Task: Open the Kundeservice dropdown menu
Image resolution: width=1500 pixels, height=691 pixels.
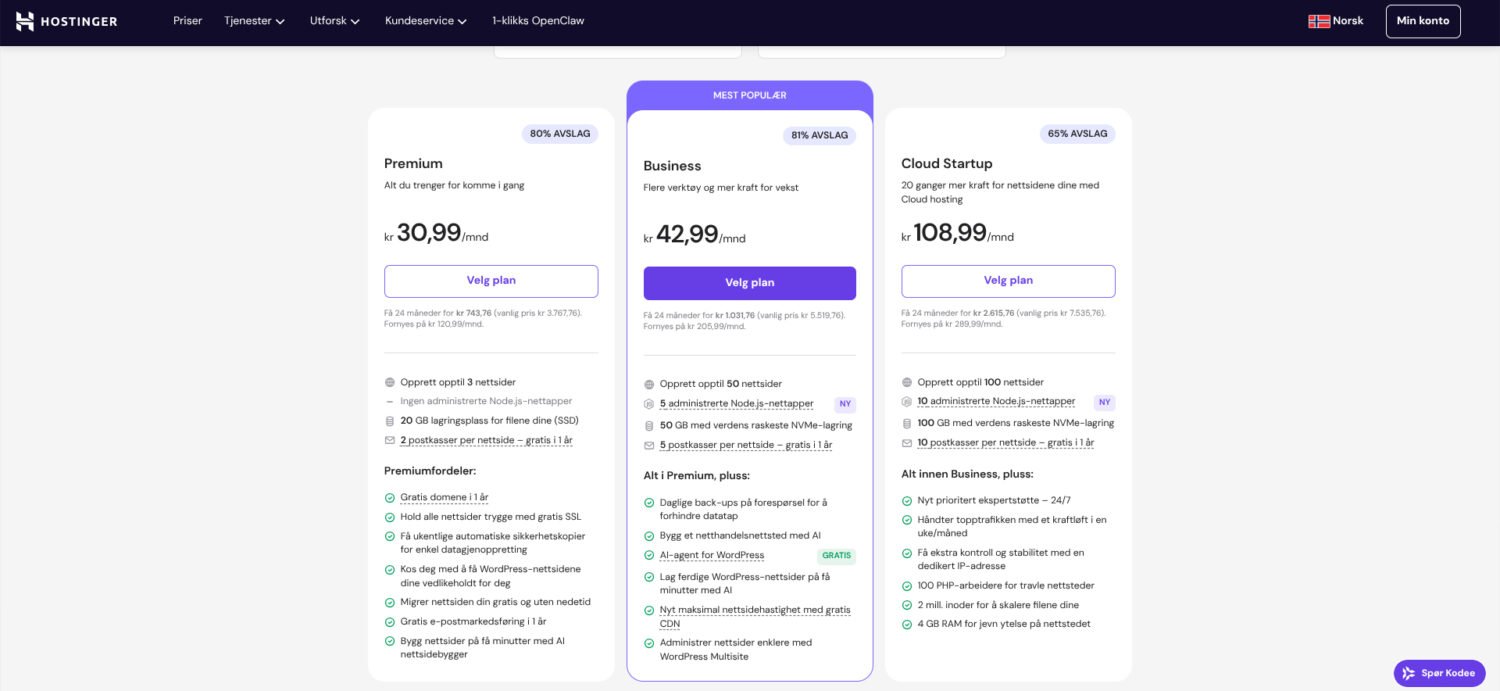Action: pos(425,21)
